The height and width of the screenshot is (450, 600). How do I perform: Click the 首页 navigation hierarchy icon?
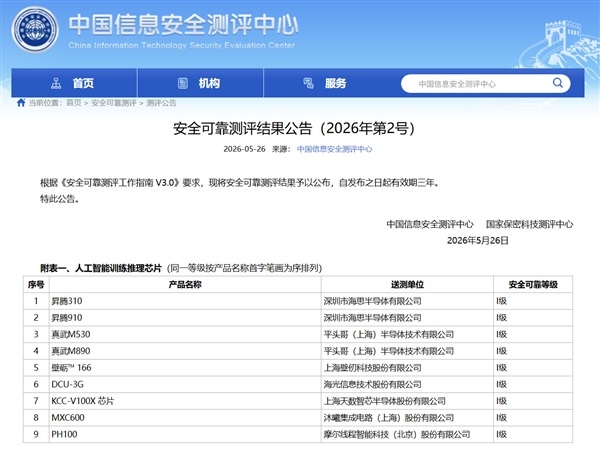click(56, 83)
